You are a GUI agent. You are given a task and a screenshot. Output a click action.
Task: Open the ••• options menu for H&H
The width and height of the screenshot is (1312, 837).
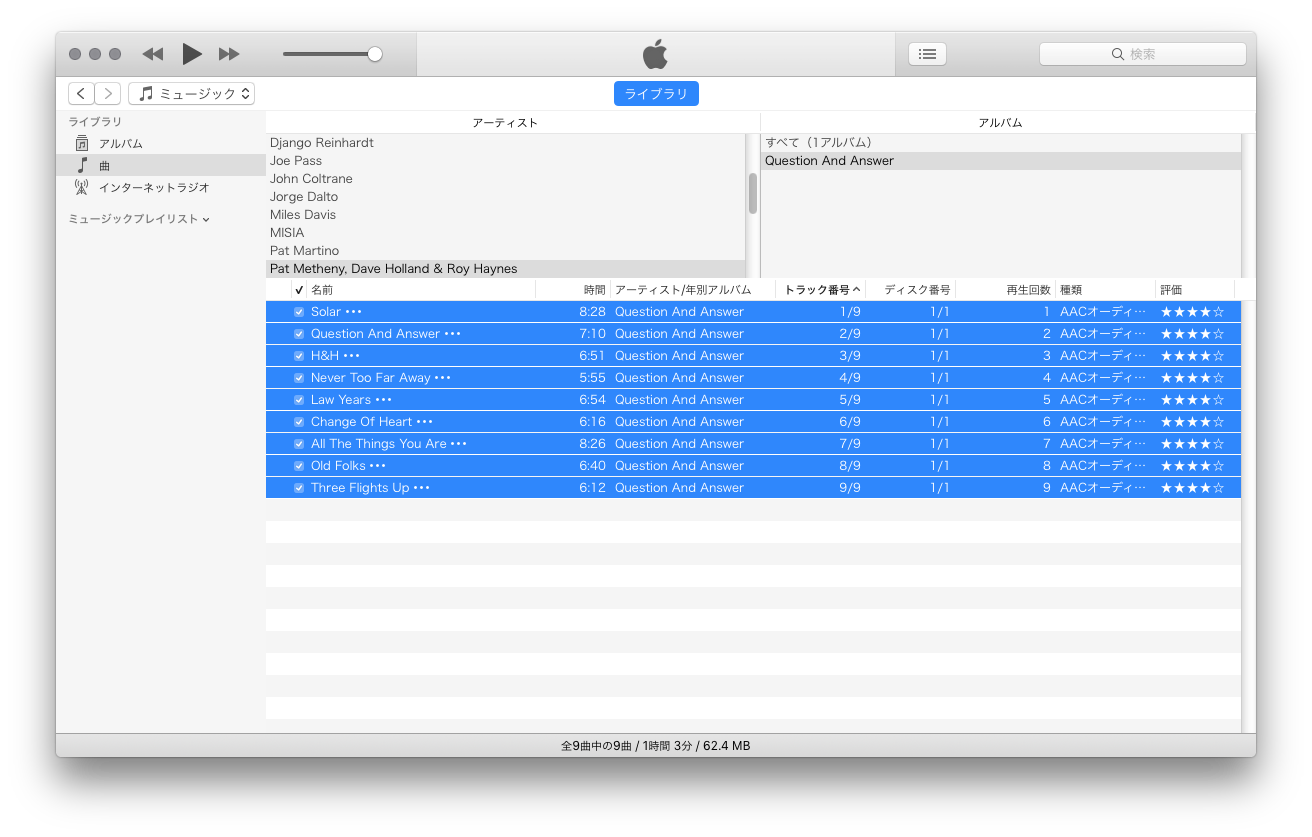coord(351,356)
